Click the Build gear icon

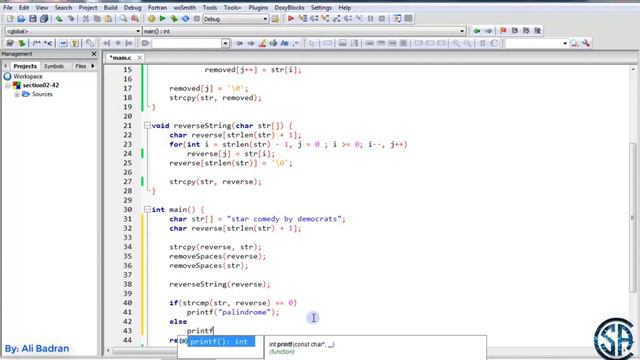click(151, 19)
